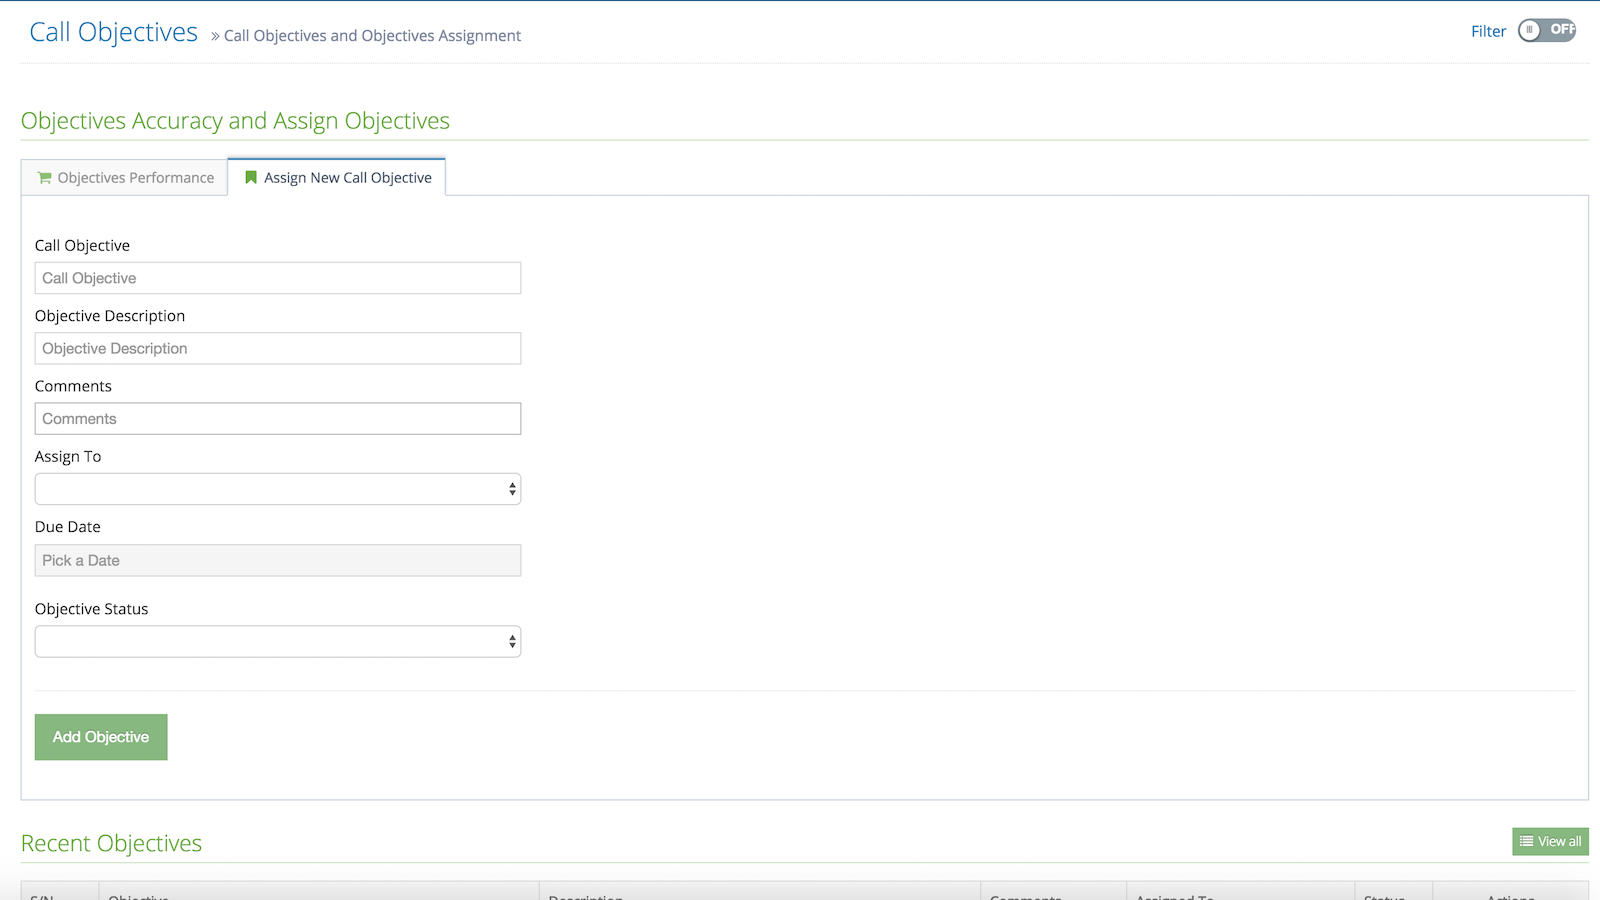Click the Add Objective button
Screen dimensions: 1600x900
[x=101, y=737]
